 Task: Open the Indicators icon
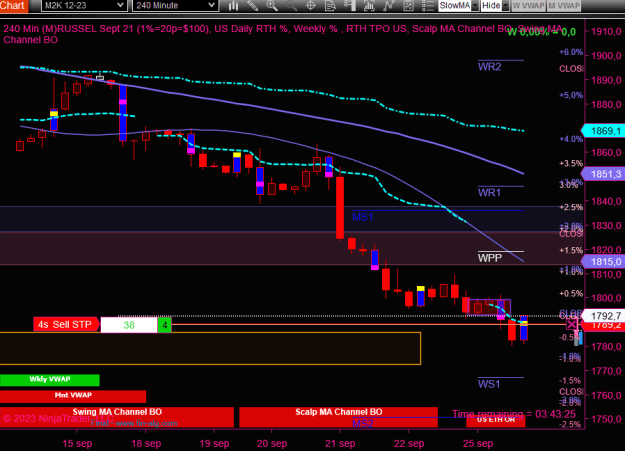pos(389,6)
